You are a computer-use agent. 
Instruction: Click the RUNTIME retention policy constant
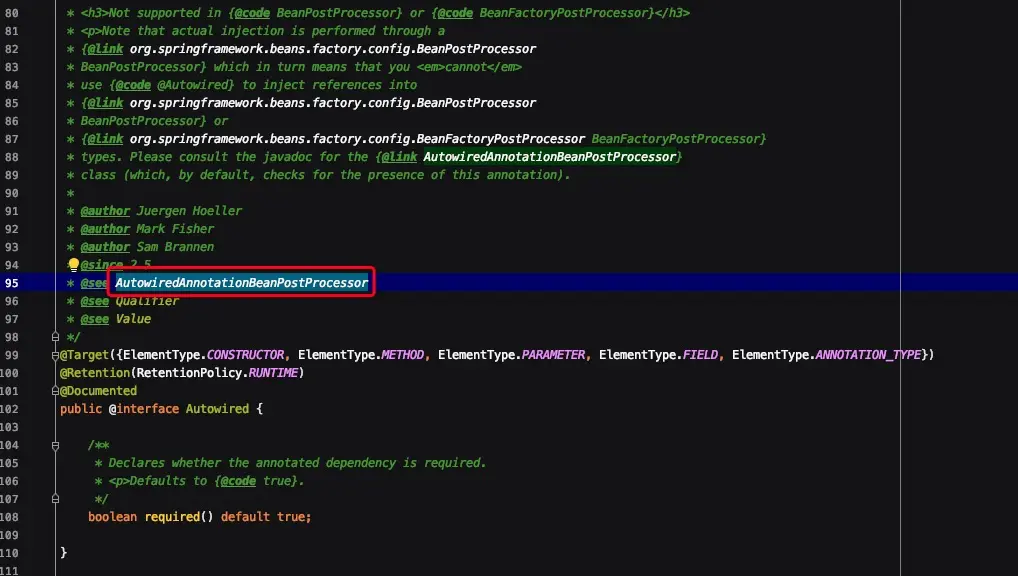(273, 373)
